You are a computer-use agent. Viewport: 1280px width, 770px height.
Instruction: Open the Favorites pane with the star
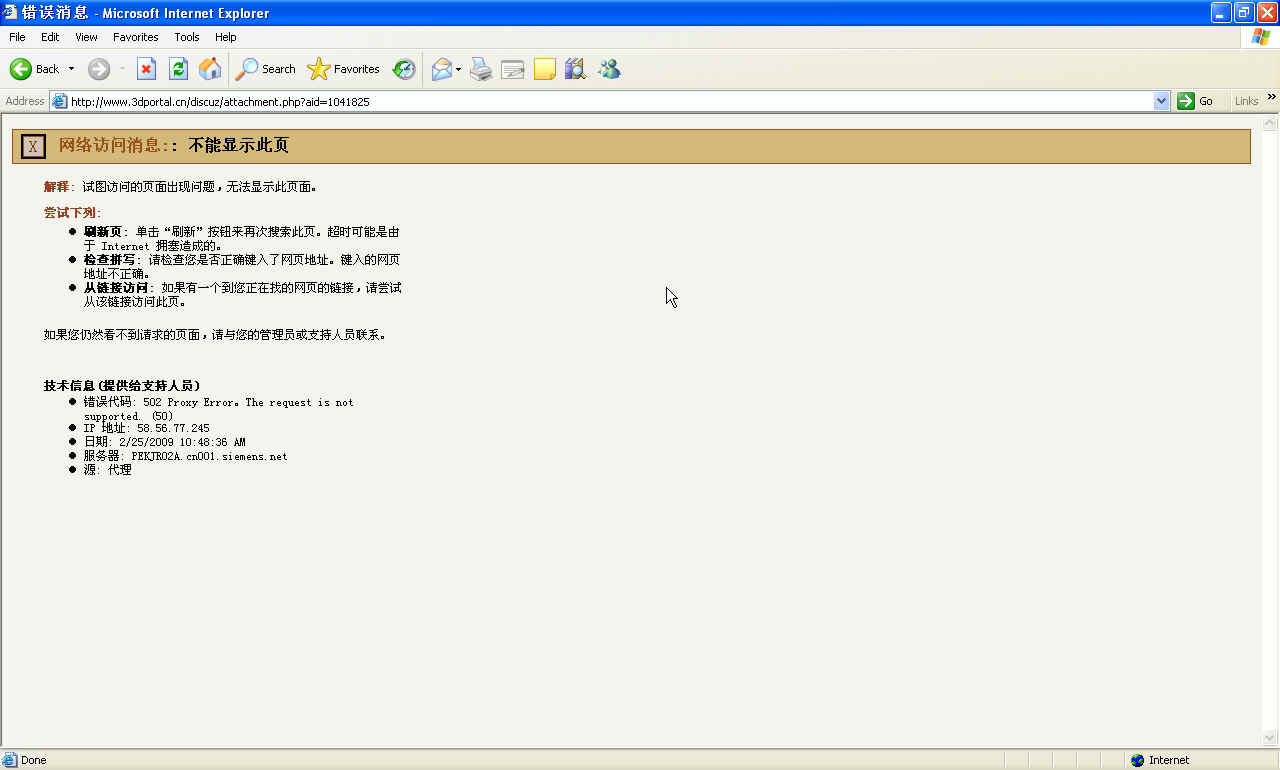click(343, 69)
